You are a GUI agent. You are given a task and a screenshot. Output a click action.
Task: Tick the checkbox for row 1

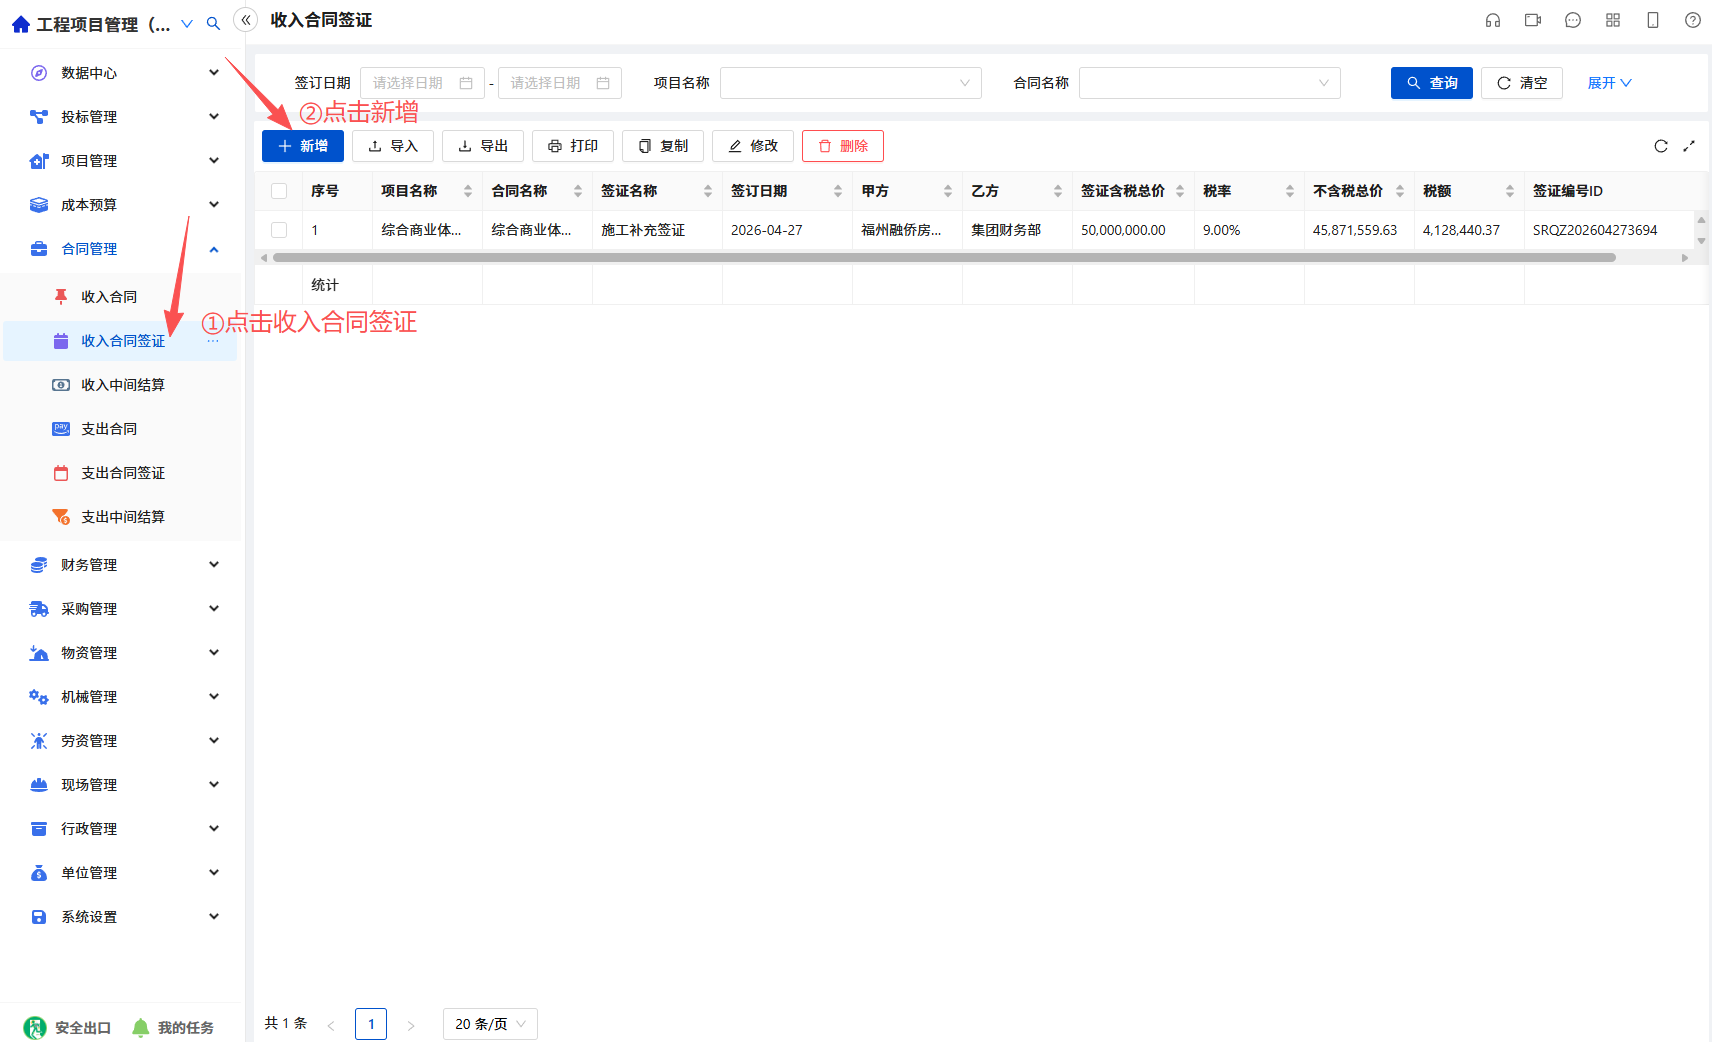(x=279, y=230)
